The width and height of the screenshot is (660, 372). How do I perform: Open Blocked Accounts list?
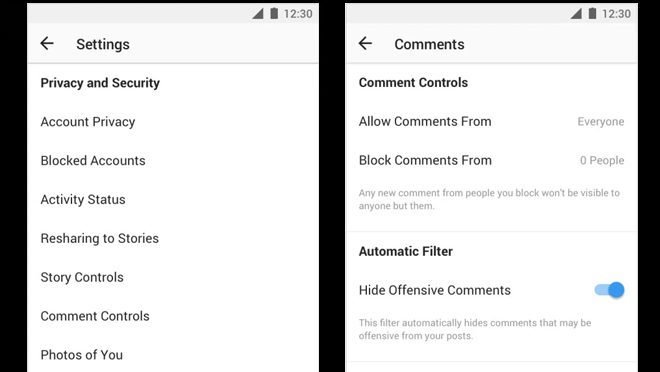tap(173, 161)
